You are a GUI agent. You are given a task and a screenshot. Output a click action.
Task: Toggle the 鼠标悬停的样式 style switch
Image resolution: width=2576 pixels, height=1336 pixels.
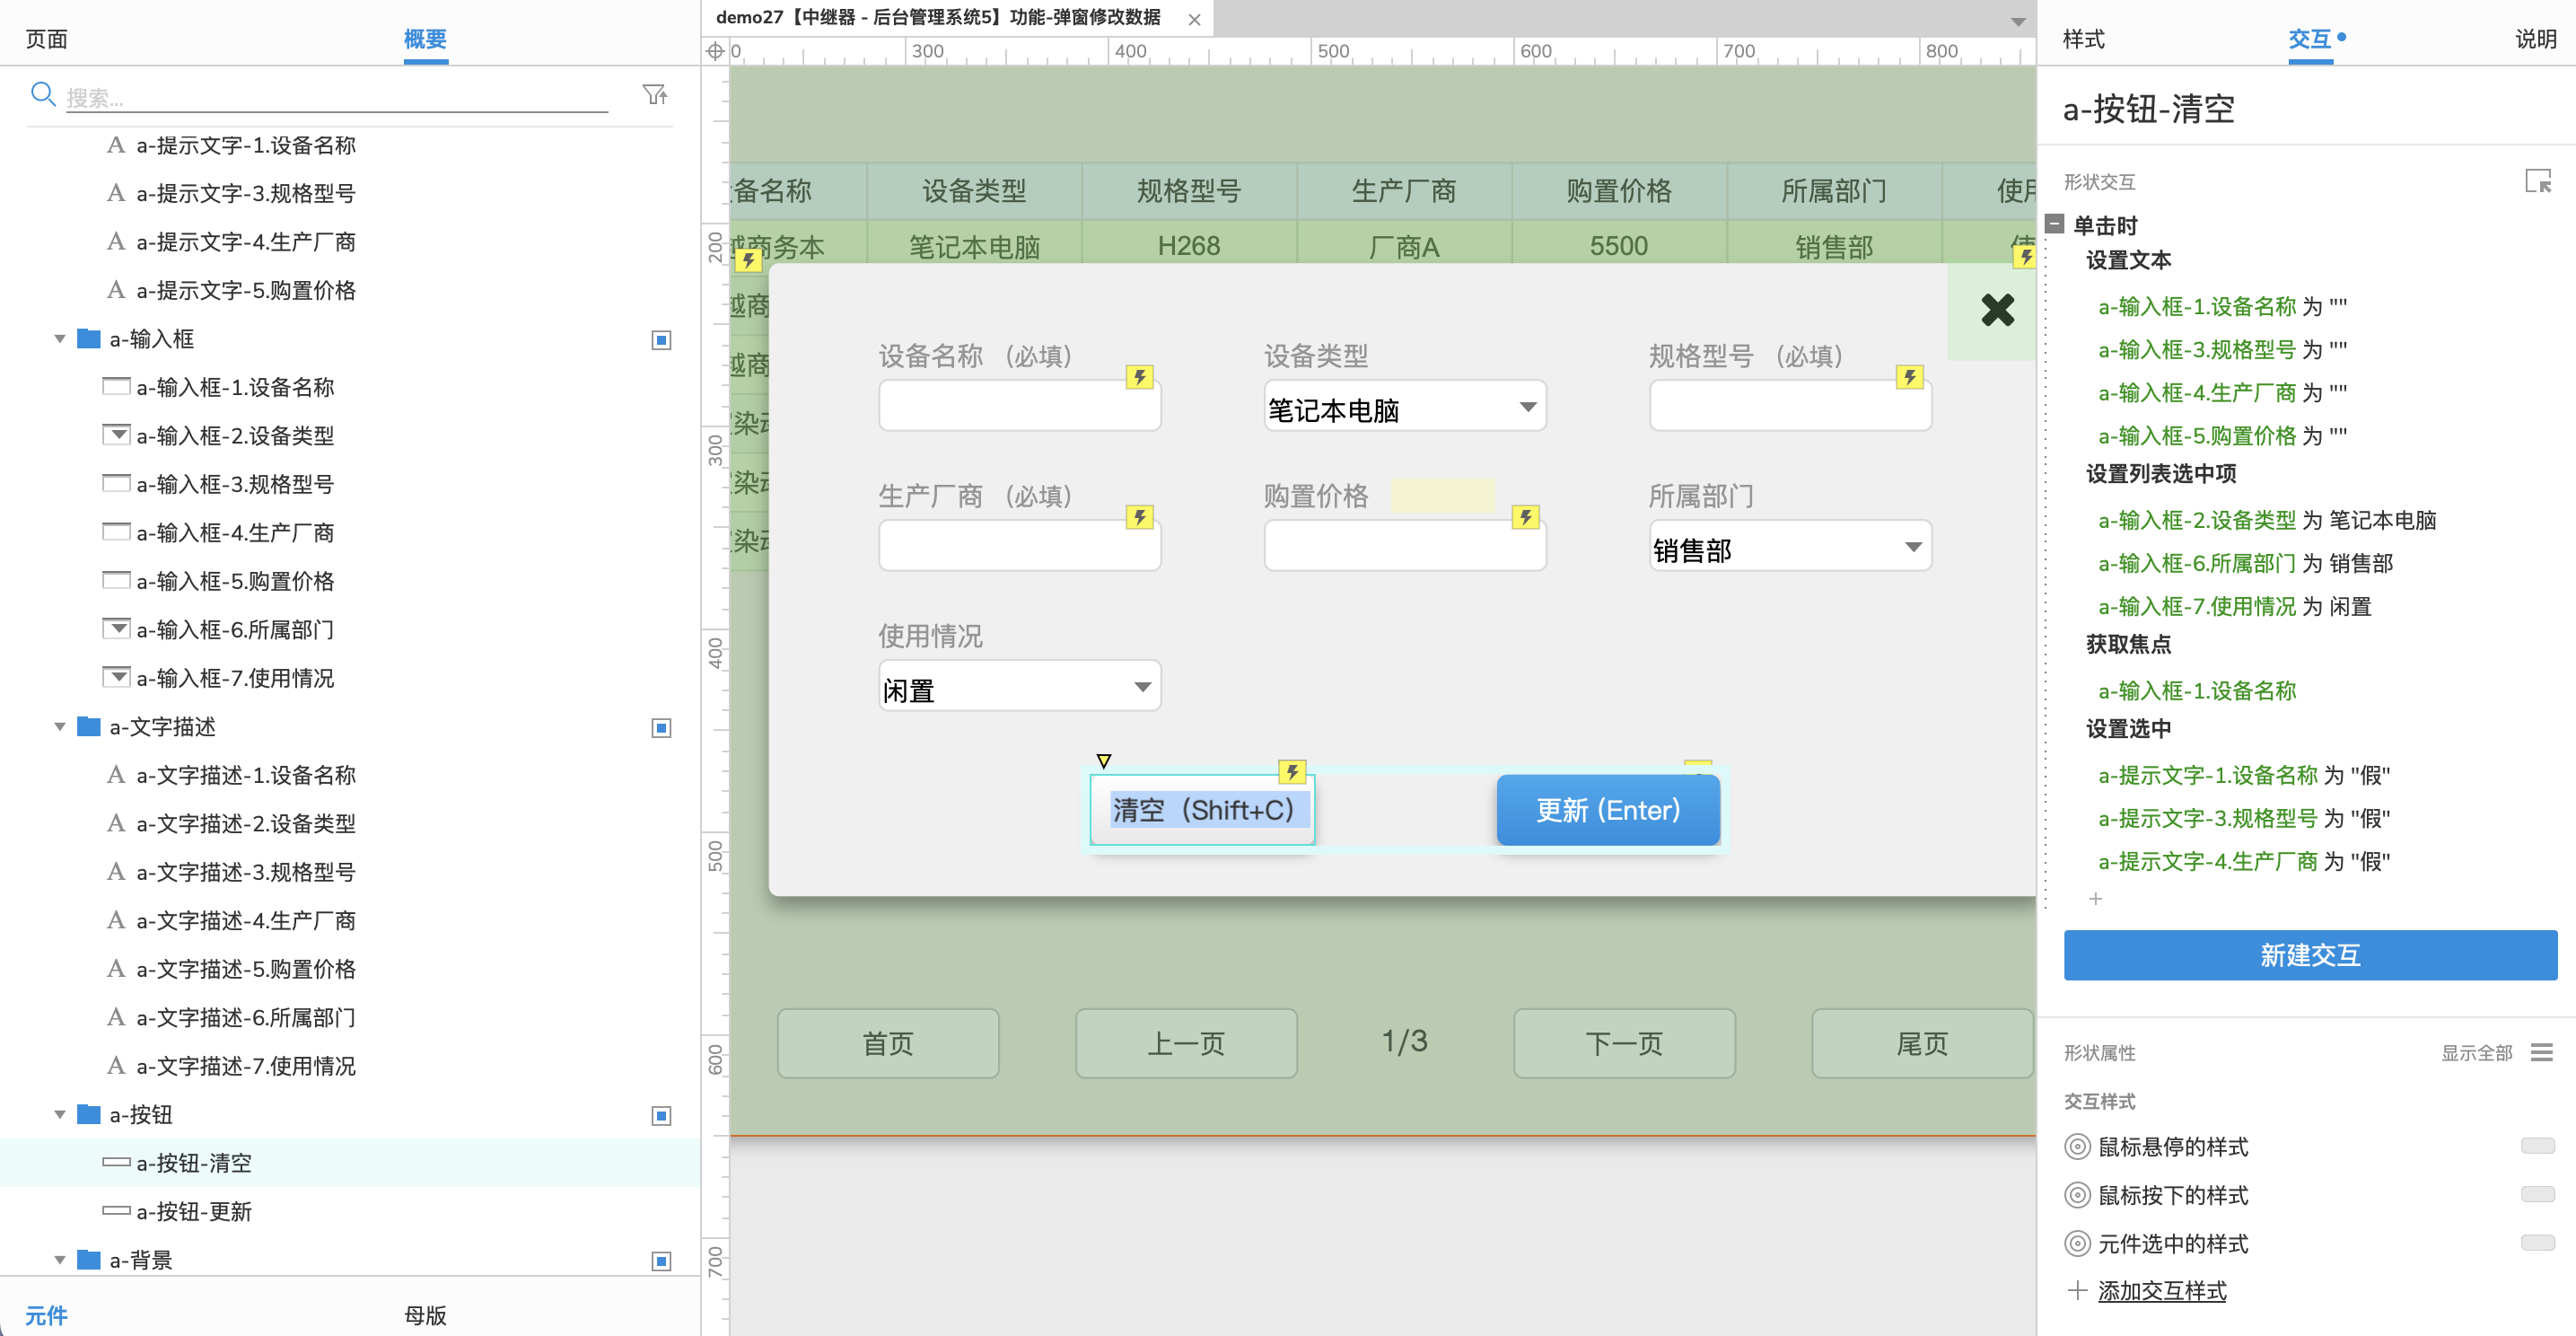coord(2537,1146)
